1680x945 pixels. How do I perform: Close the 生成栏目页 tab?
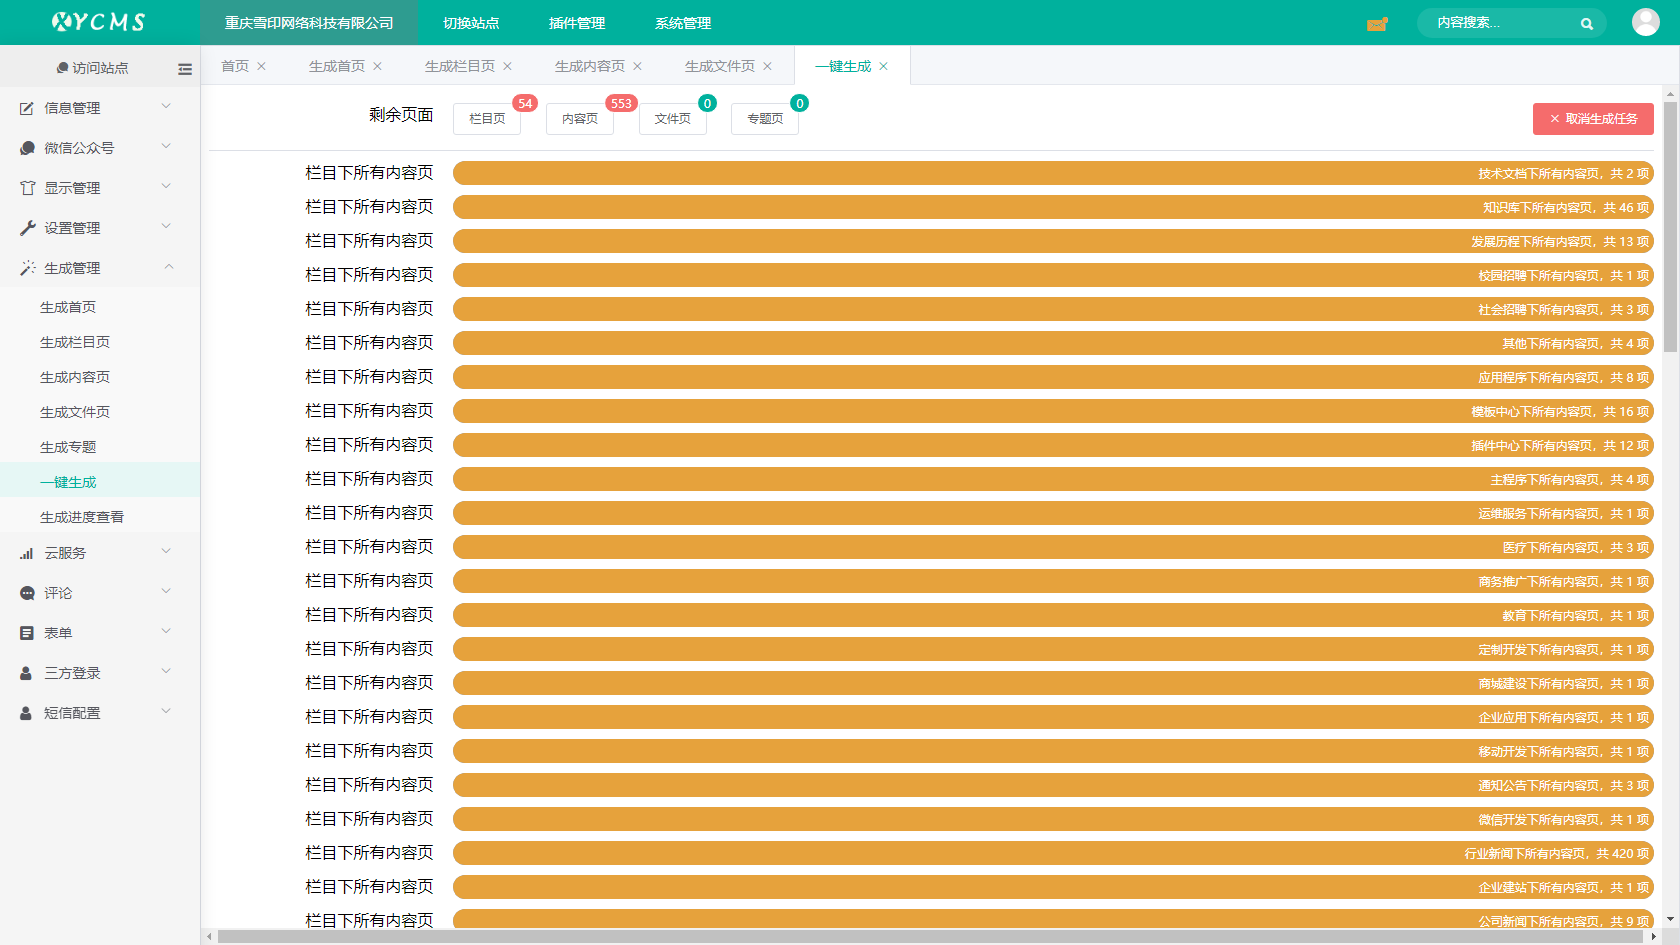507,66
